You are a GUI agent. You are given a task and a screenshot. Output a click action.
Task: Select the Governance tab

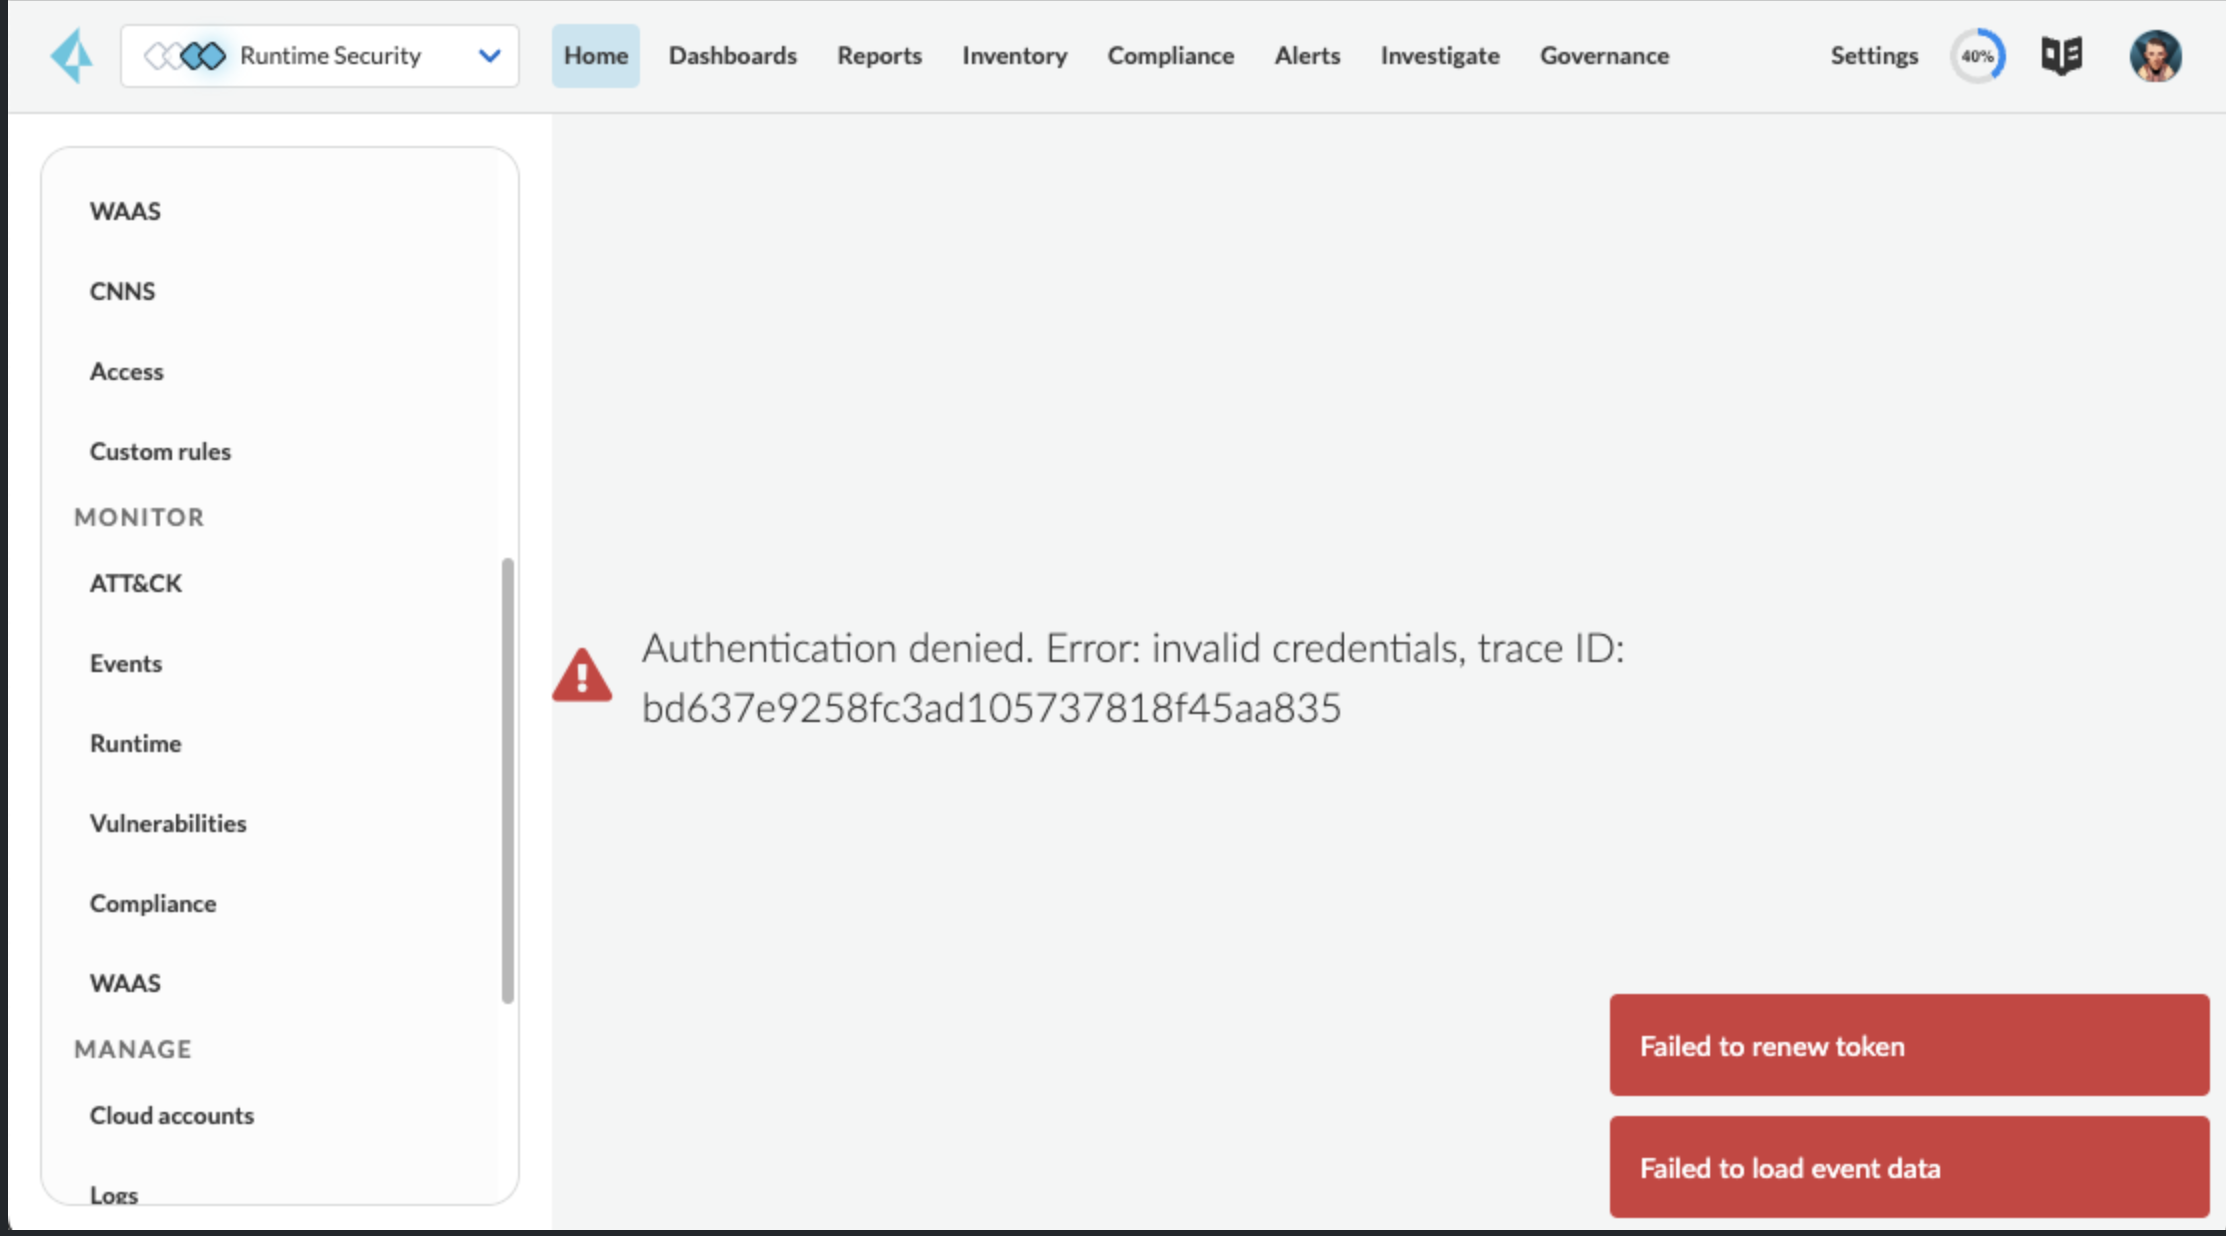[1604, 56]
